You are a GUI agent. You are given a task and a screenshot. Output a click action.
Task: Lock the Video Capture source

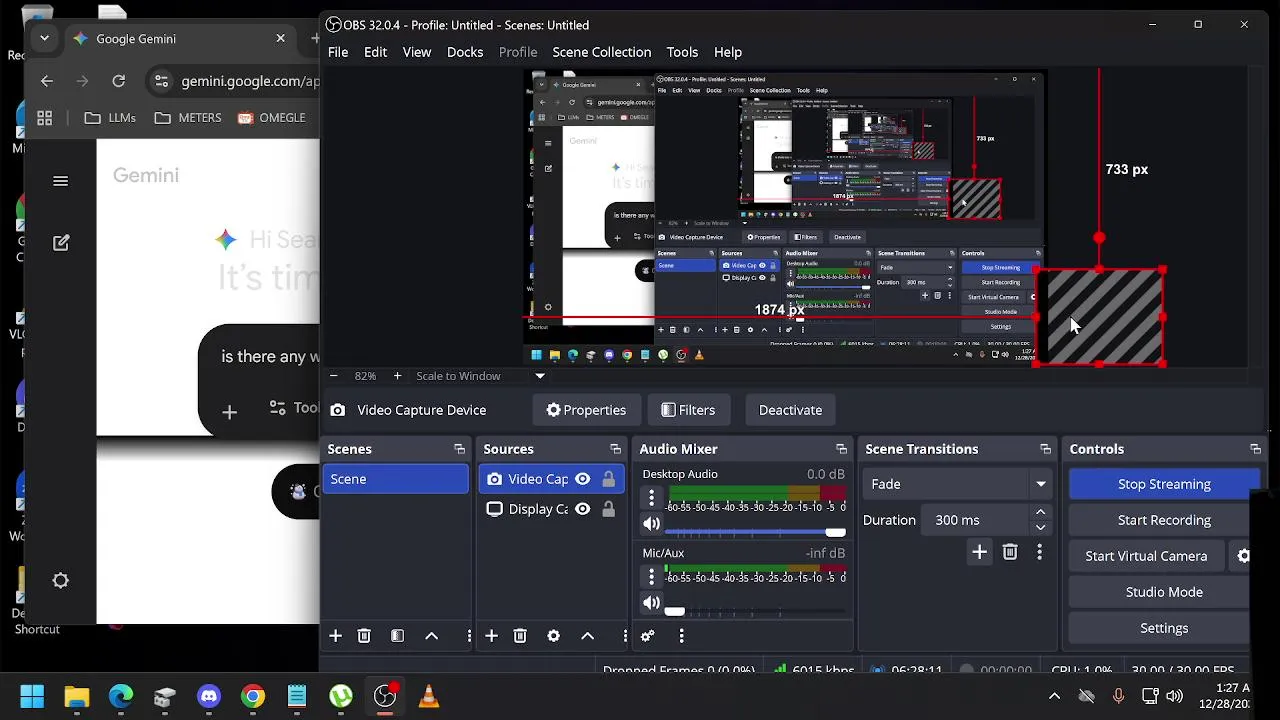(608, 479)
